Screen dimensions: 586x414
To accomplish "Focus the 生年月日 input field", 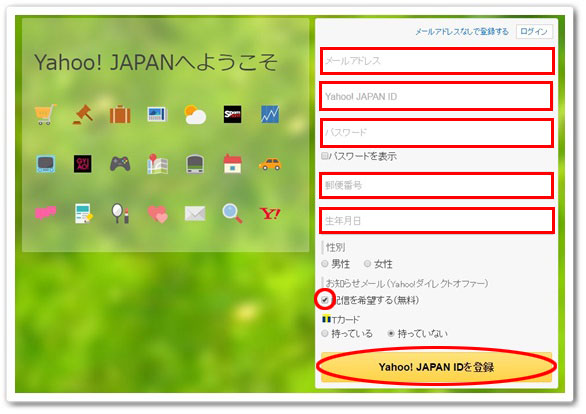I will (x=437, y=221).
